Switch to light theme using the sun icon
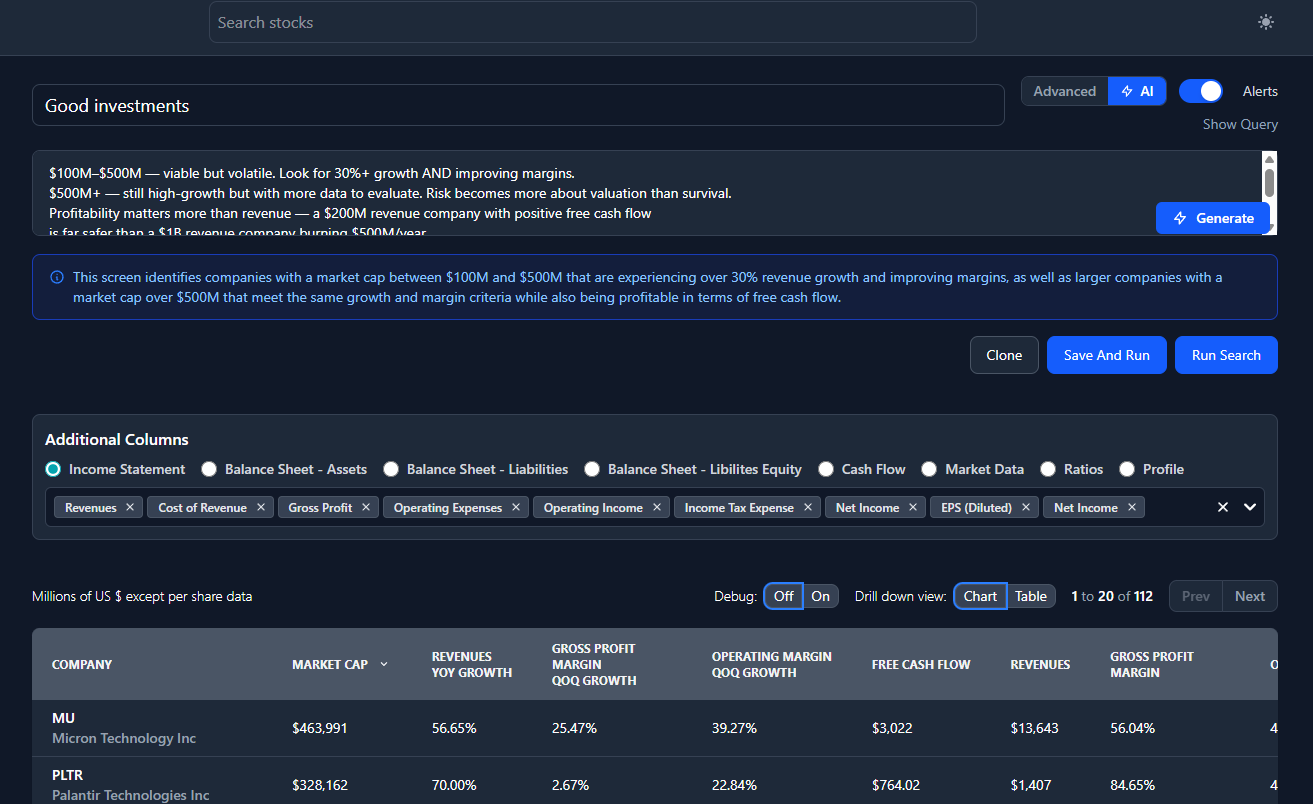This screenshot has height=804, width=1313. (1265, 21)
